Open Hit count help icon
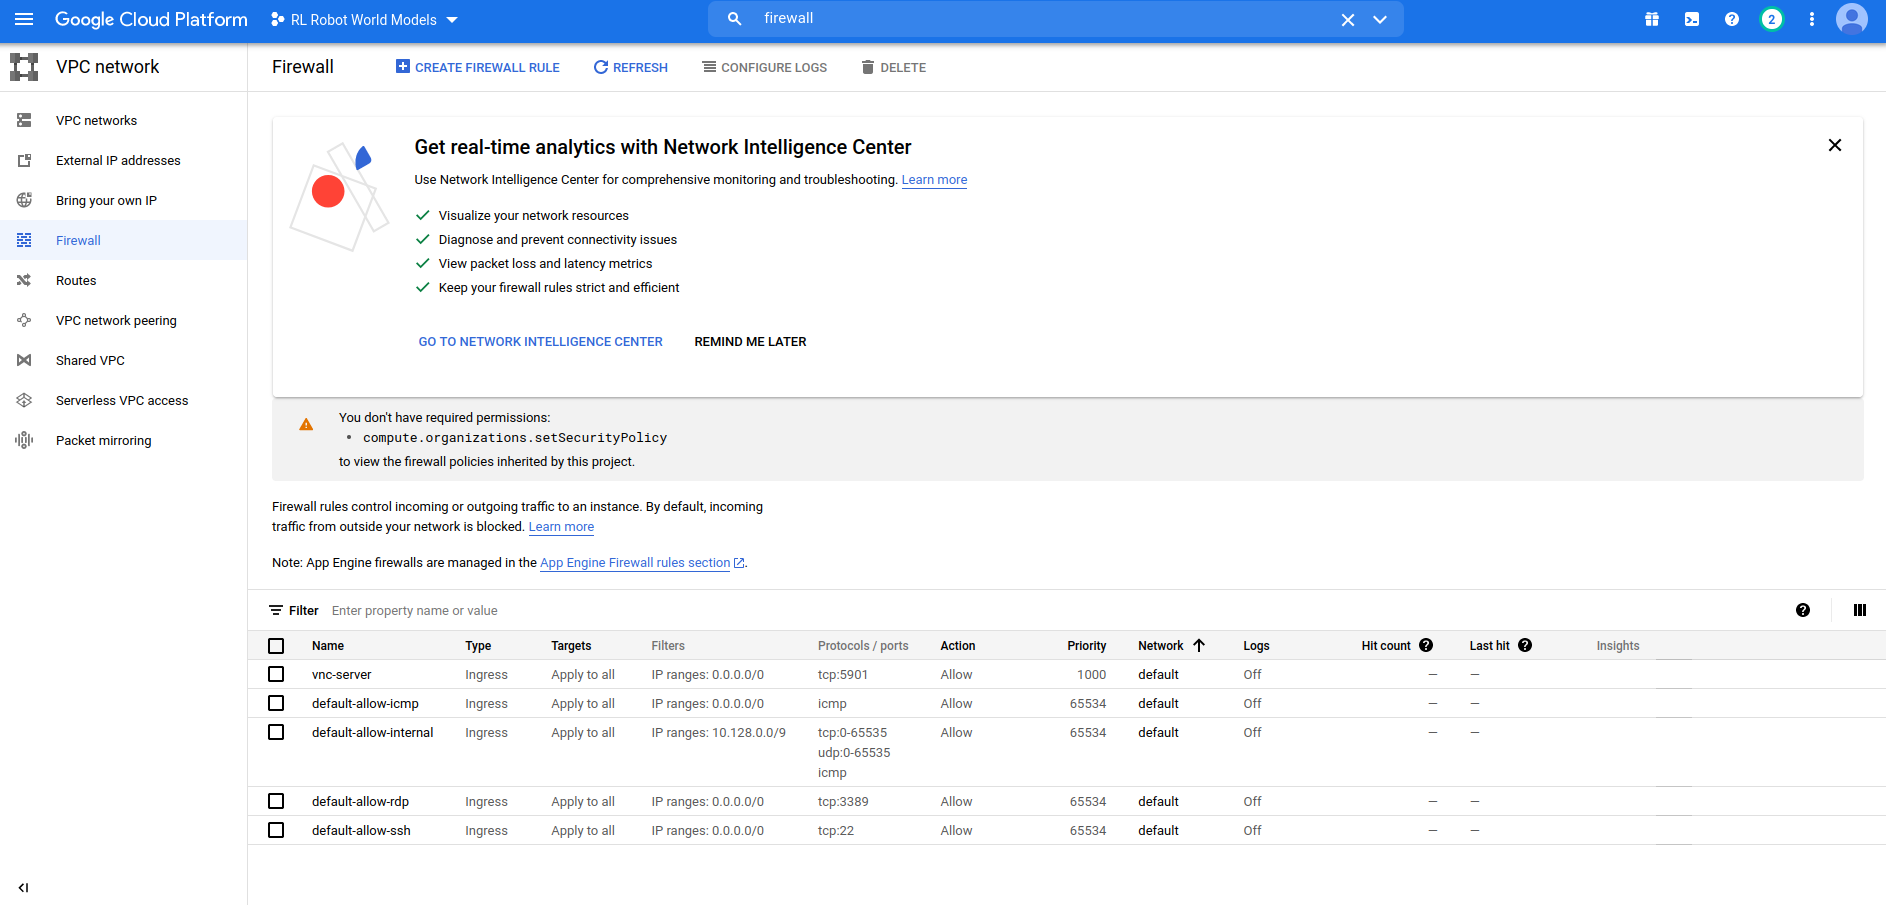This screenshot has height=905, width=1886. (1426, 645)
